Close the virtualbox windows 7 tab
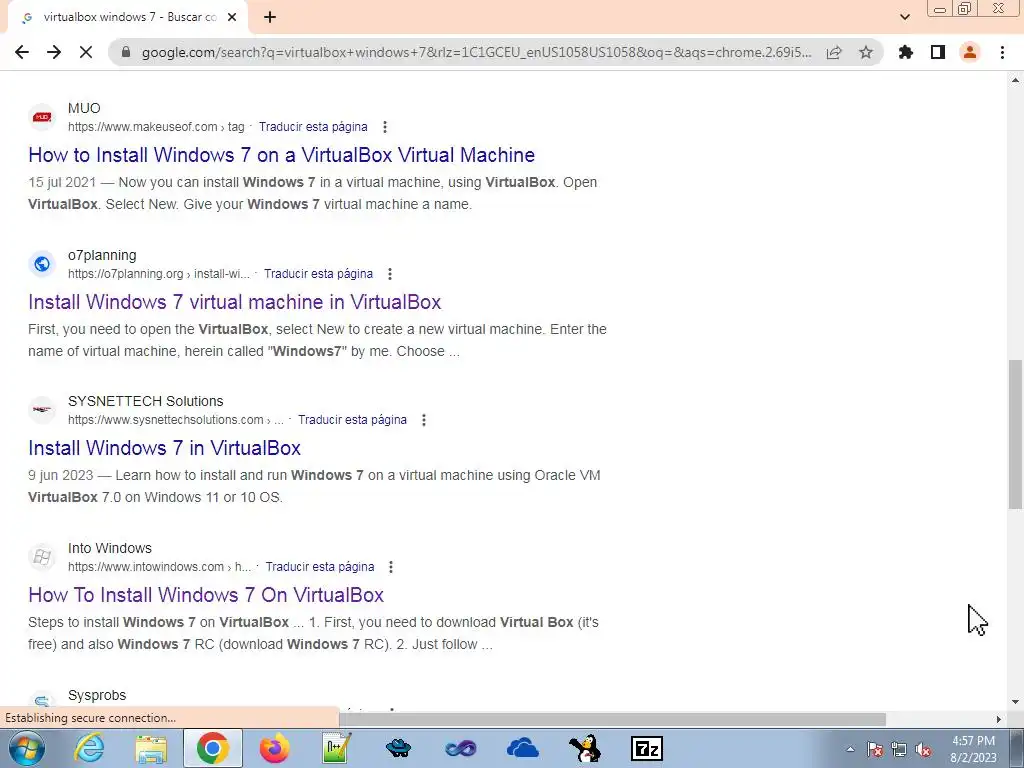This screenshot has height=768, width=1024. click(x=232, y=18)
